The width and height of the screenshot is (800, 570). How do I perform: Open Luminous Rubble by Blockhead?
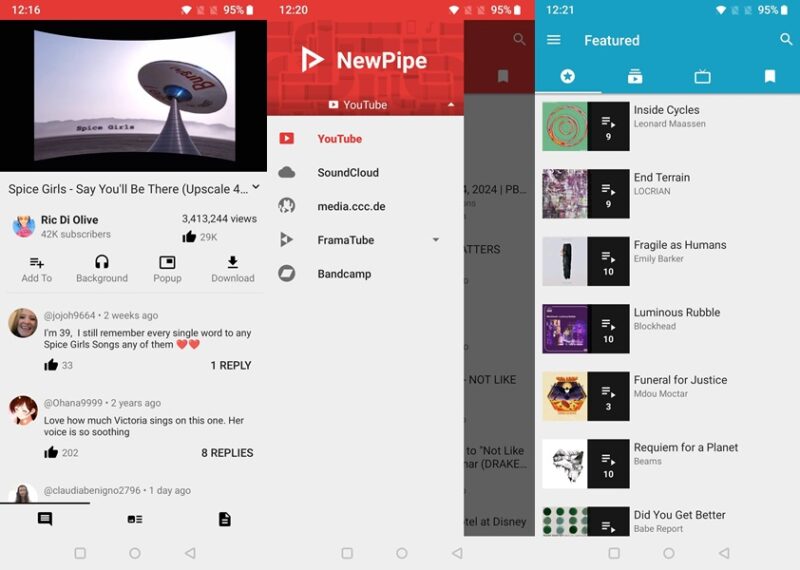point(667,329)
